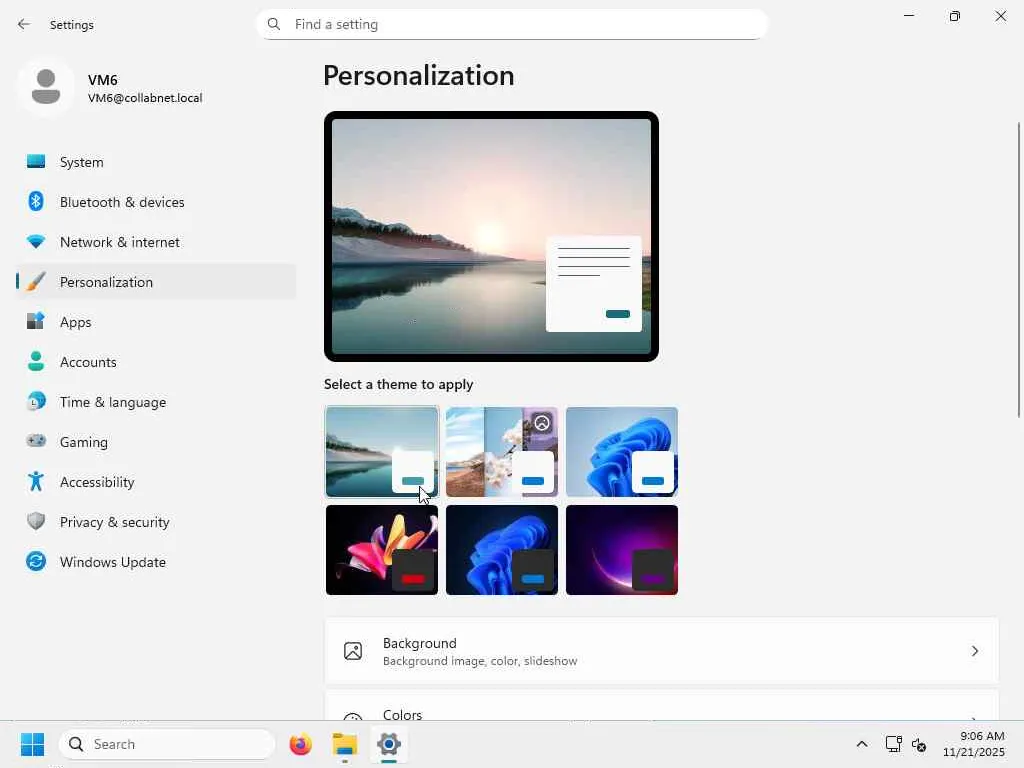The image size is (1024, 768).
Task: Click VM6@collabnet.local account email
Action: 145,98
